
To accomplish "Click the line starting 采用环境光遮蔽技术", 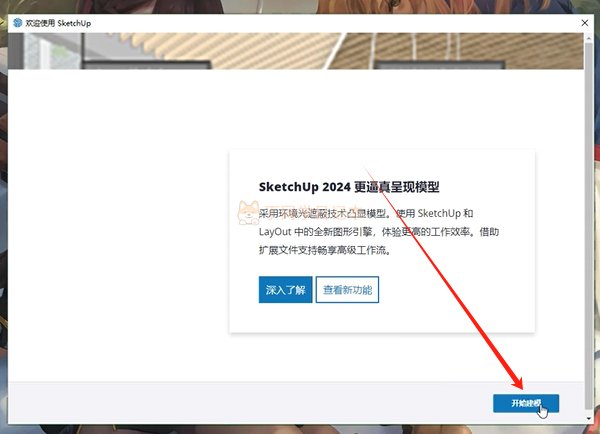I will coord(366,213).
